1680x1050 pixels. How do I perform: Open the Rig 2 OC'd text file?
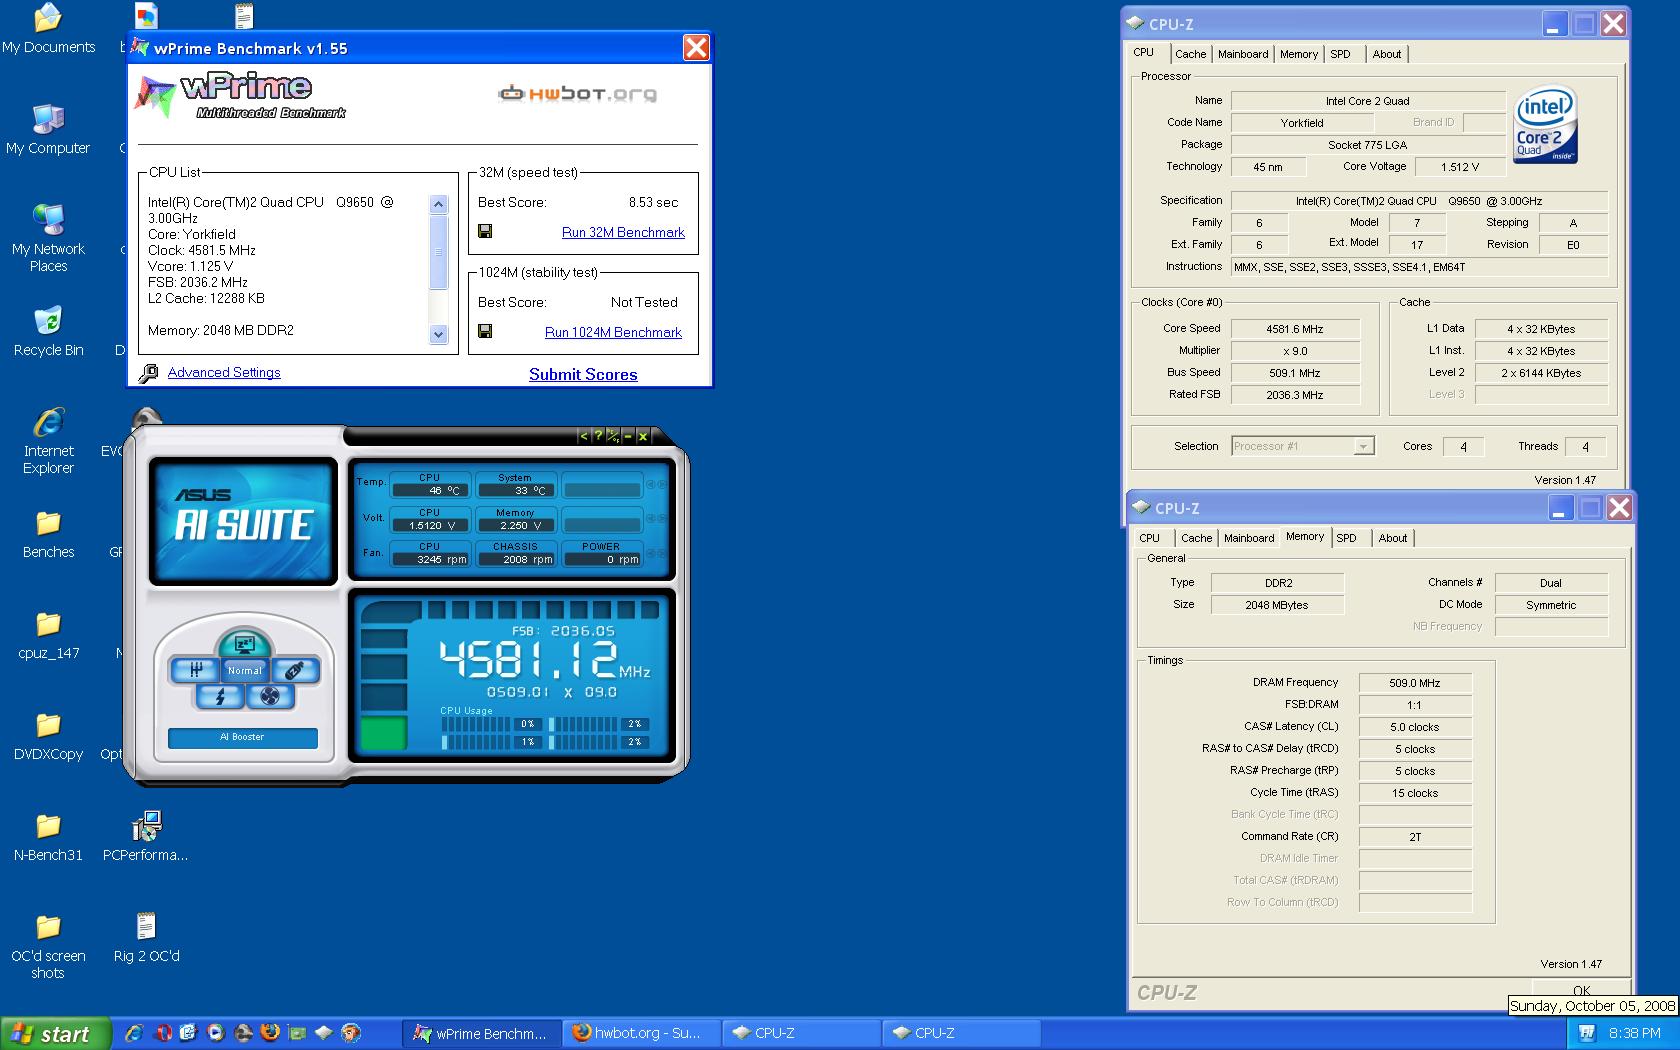146,938
